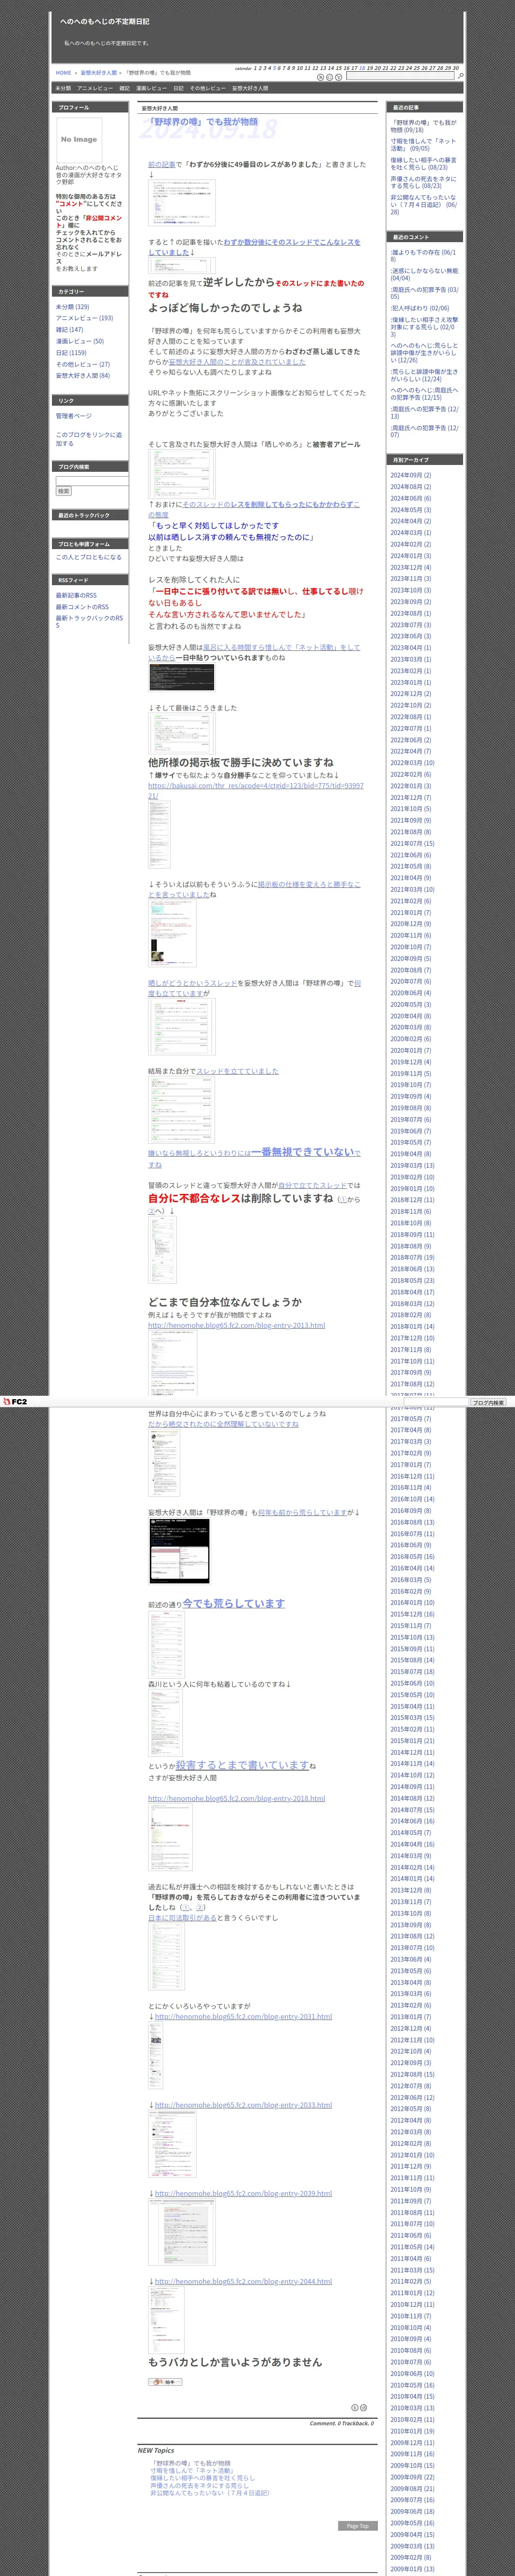Open archive 2024年08月 (2)
The image size is (515, 2576).
(x=411, y=487)
